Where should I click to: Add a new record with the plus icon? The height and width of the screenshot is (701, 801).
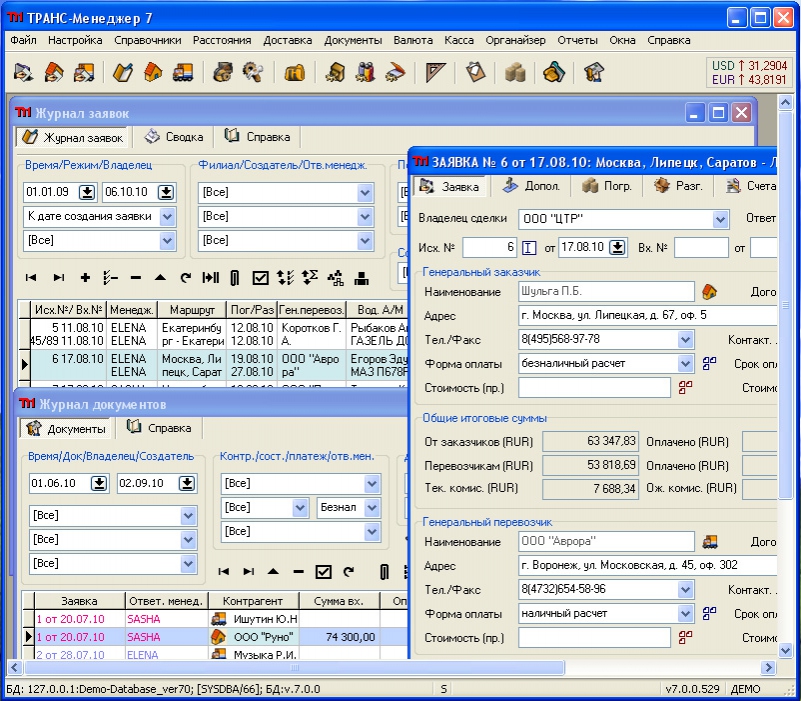85,277
